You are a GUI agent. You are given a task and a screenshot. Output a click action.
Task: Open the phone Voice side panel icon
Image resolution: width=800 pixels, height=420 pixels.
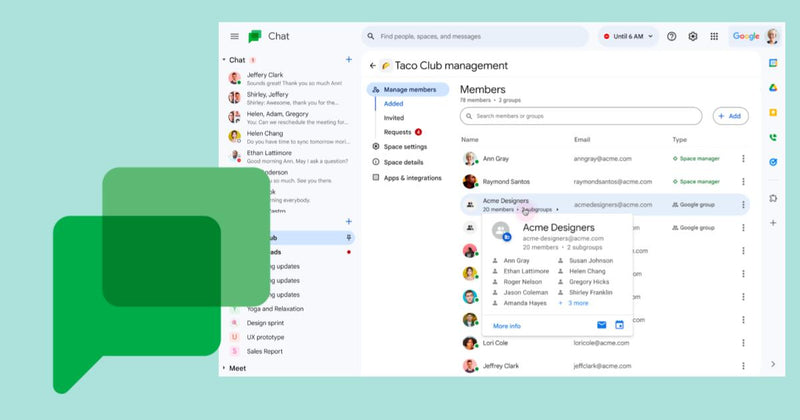(x=773, y=137)
